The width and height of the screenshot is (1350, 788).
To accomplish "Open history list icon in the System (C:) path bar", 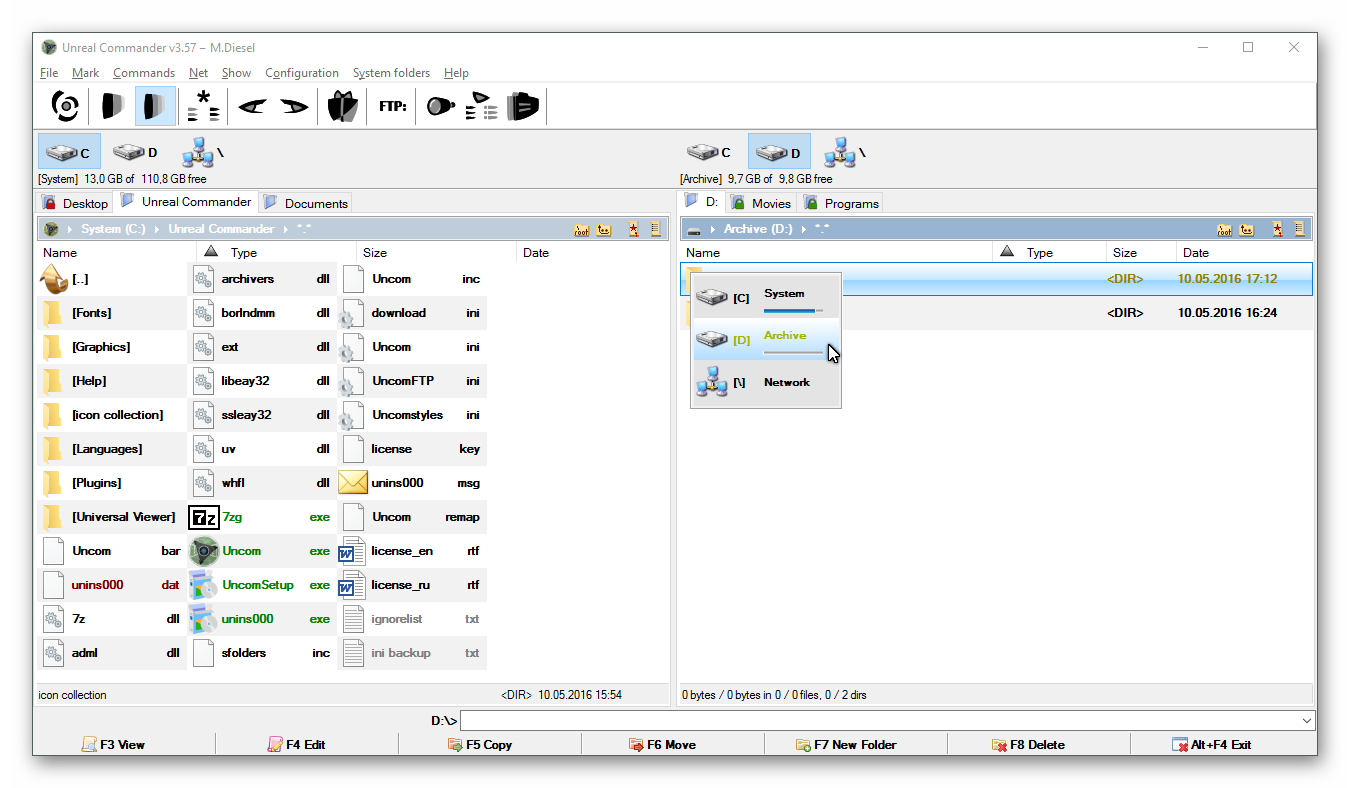I will [655, 229].
